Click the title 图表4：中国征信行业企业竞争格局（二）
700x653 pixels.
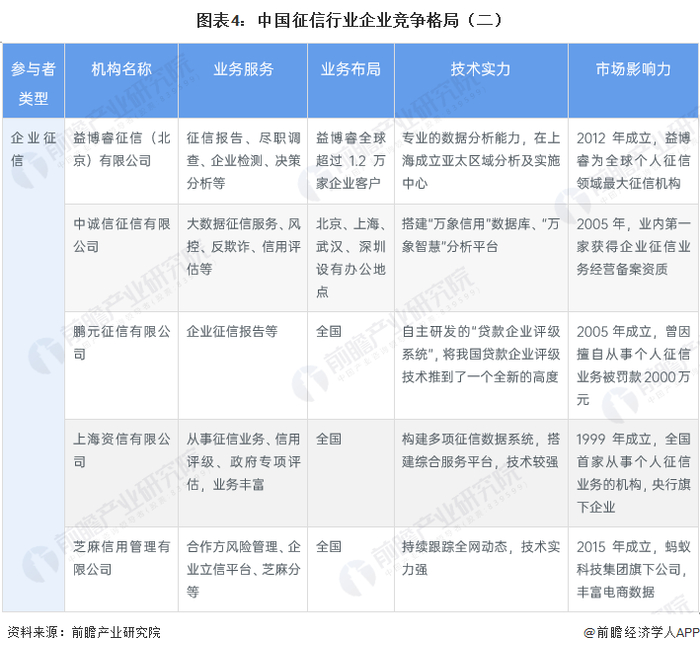(349, 21)
